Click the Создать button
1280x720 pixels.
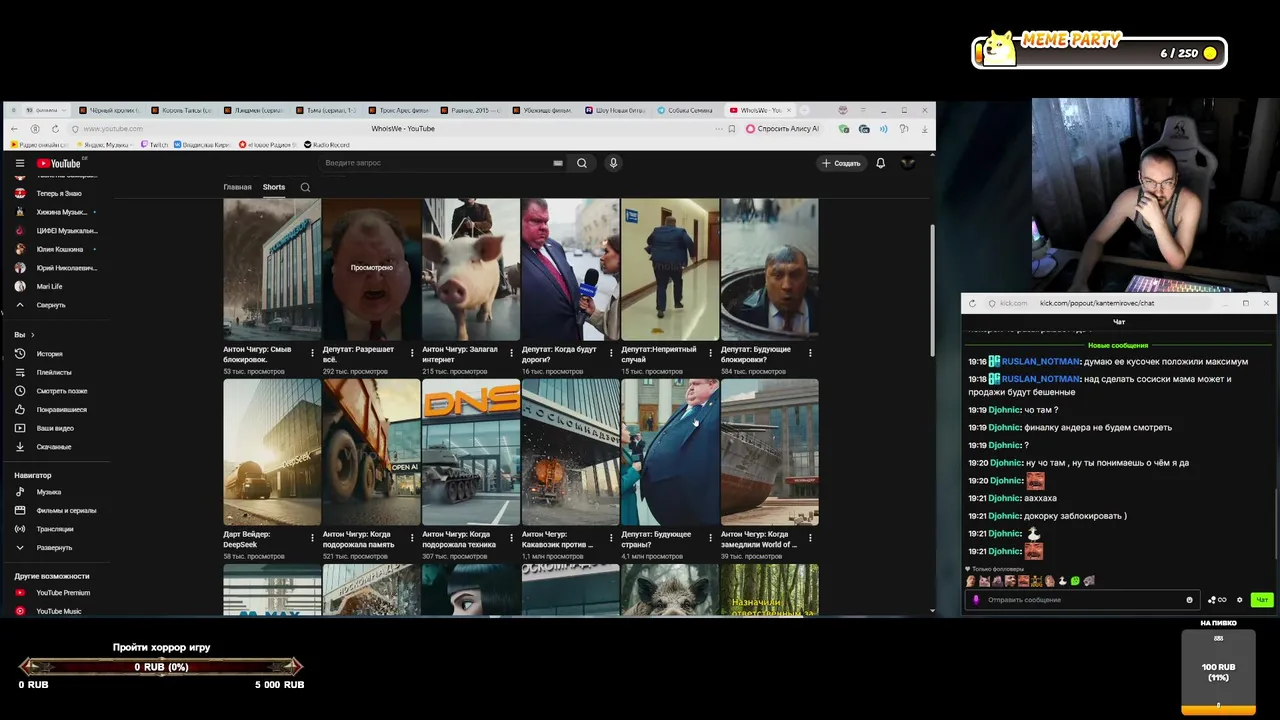click(841, 163)
